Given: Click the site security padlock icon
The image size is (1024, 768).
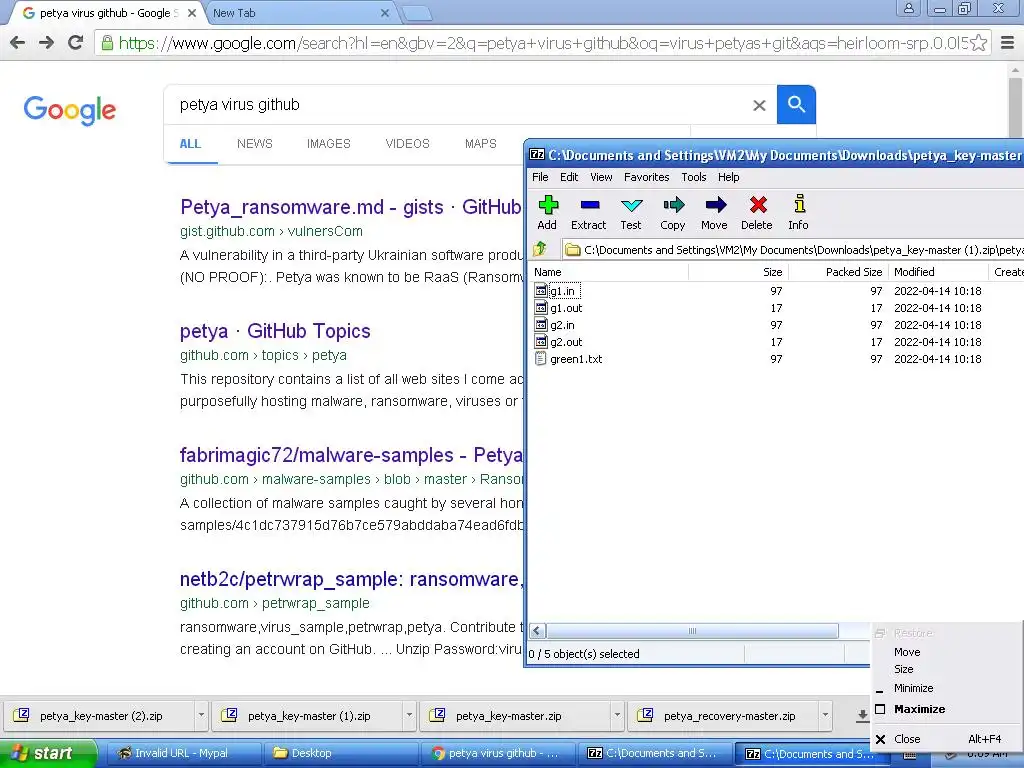Looking at the screenshot, I should [x=107, y=43].
